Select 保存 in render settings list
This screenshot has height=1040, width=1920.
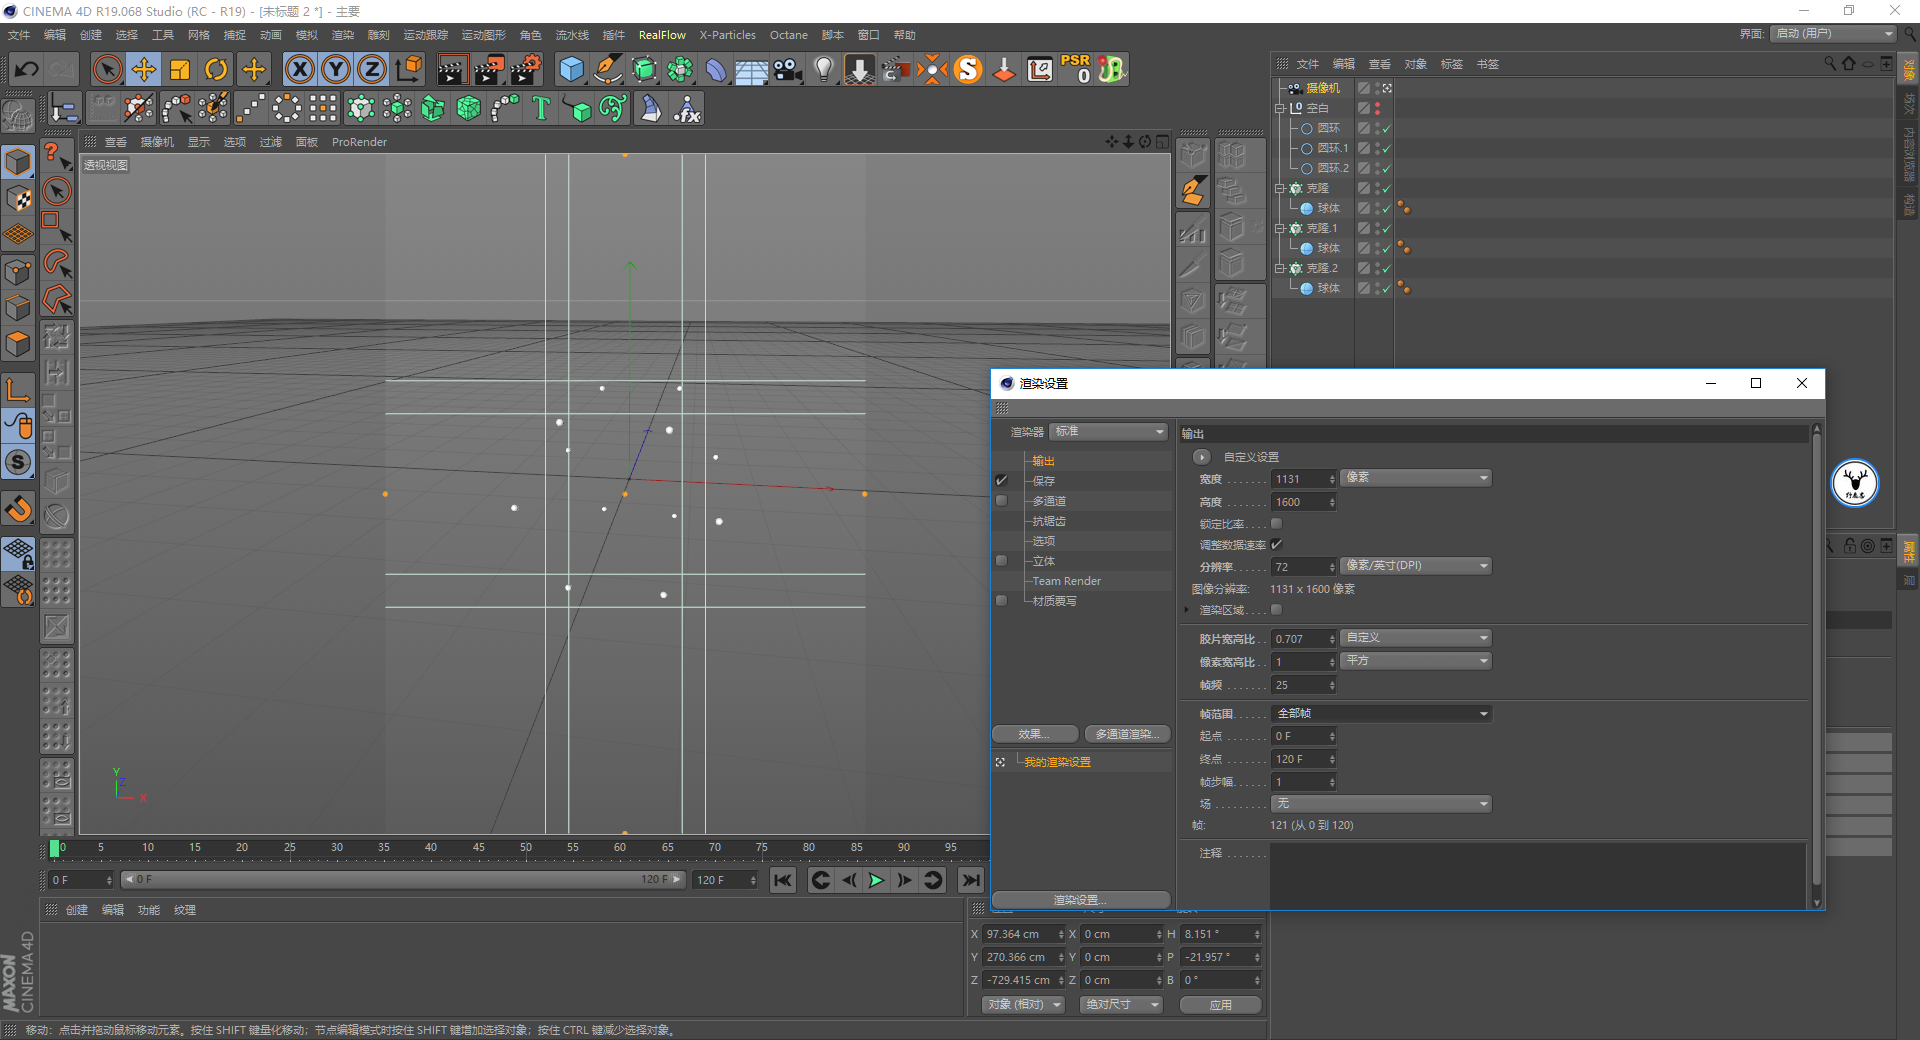click(x=1044, y=481)
